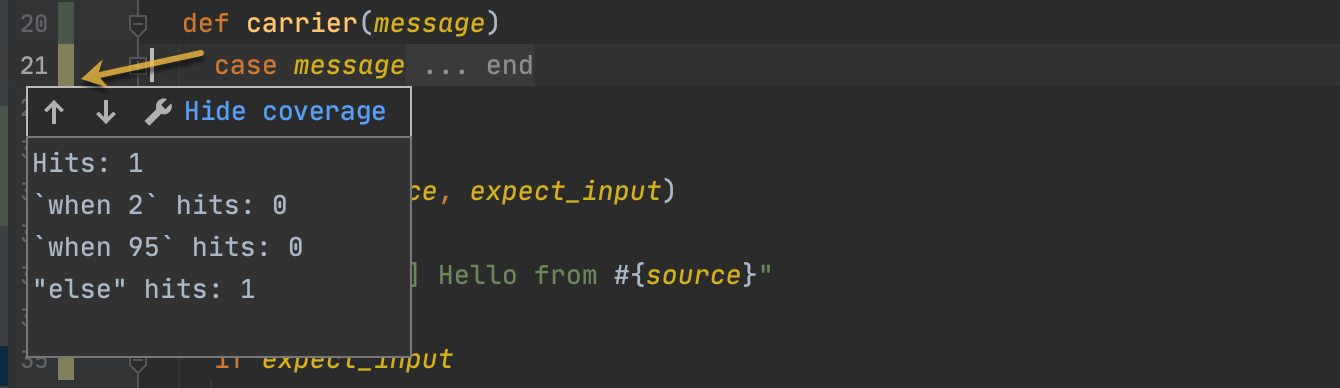Viewport: 1340px width, 388px height.
Task: Click the '`when 95` hits: 0' entry
Action: coord(168,248)
